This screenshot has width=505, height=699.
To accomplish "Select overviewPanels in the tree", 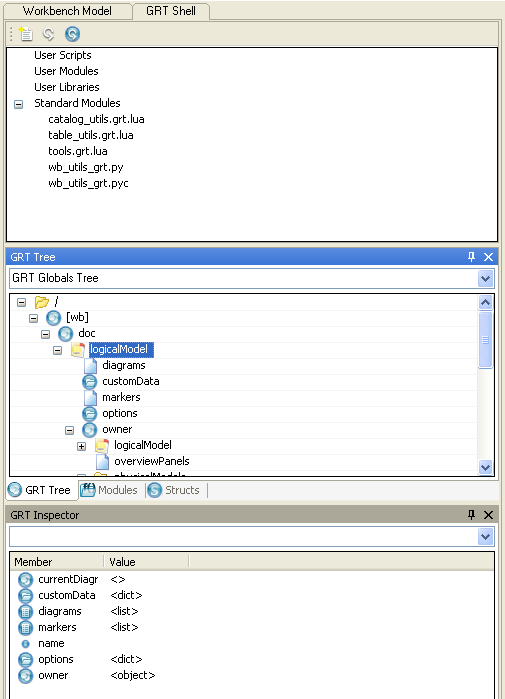I will pyautogui.click(x=152, y=461).
